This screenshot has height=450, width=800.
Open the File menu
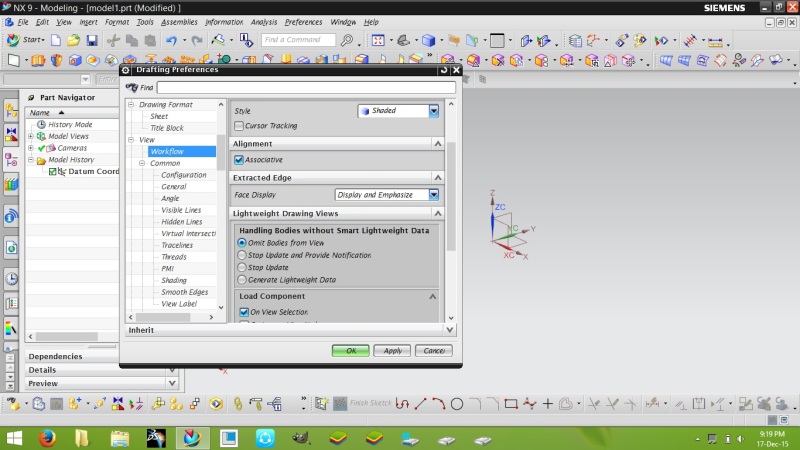pos(23,22)
